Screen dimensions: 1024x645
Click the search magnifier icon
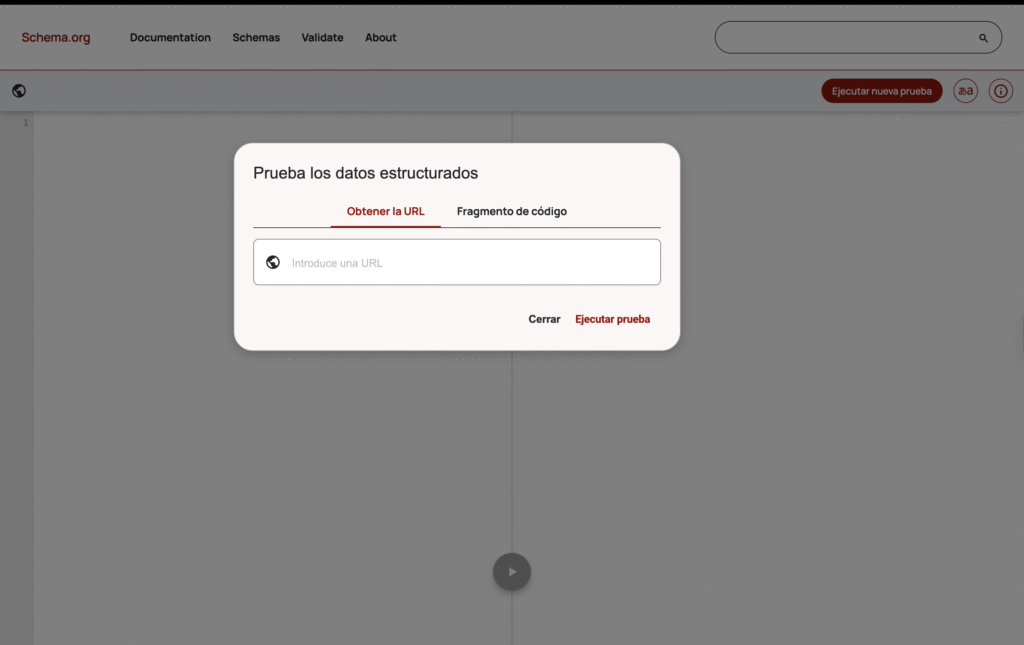[983, 38]
